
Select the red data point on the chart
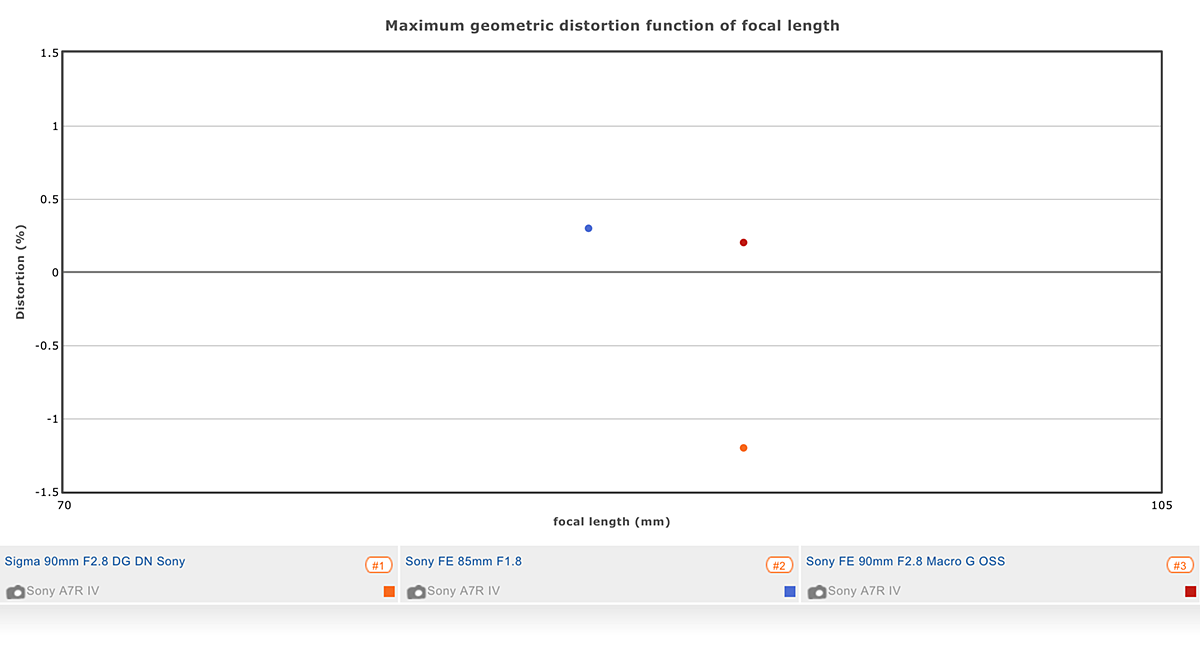pyautogui.click(x=743, y=242)
